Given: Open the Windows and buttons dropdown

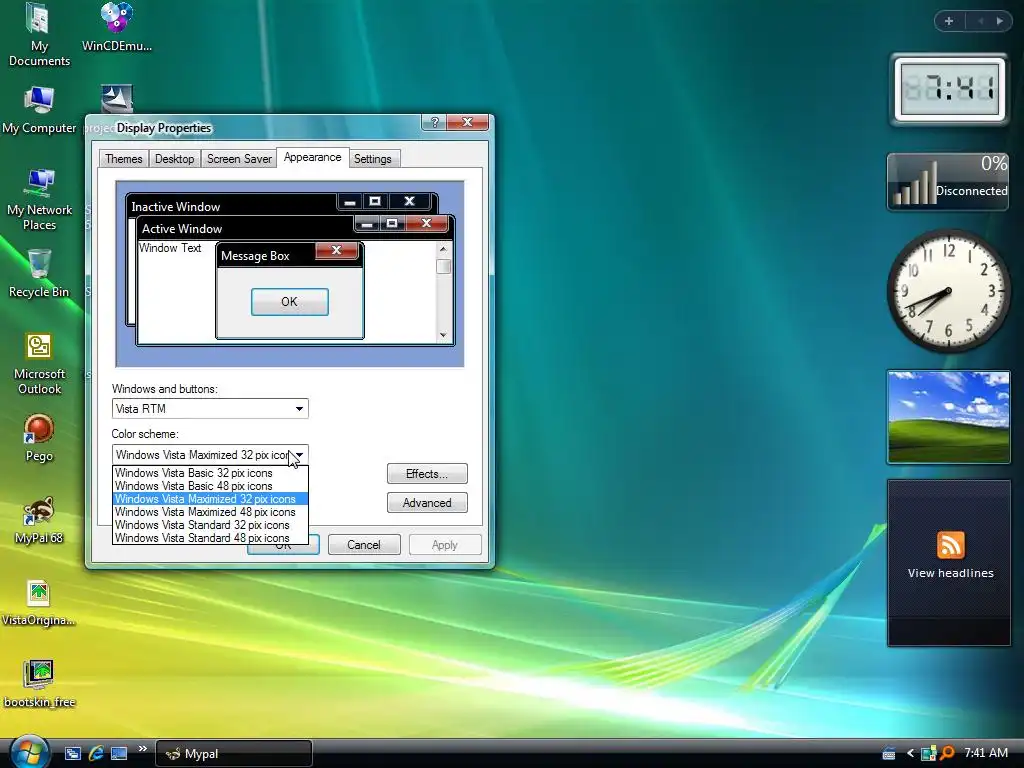Looking at the screenshot, I should pyautogui.click(x=210, y=409).
